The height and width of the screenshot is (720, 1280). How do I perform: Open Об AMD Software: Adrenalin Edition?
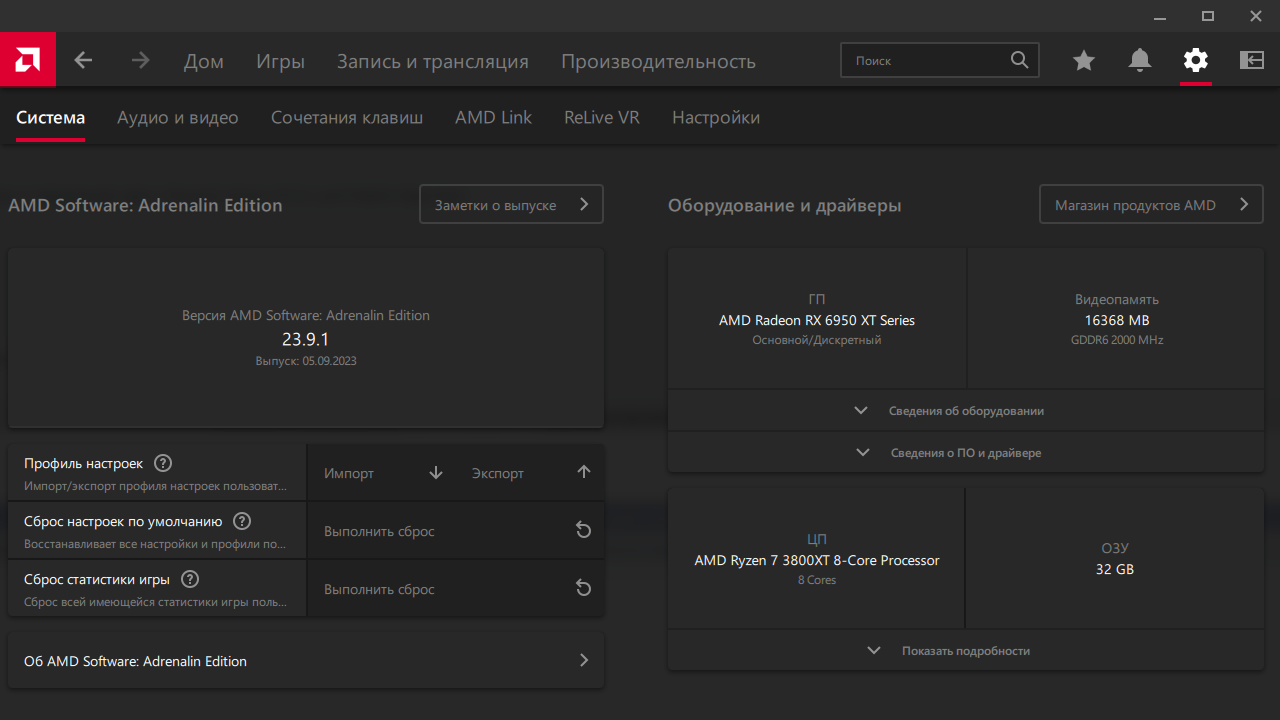pyautogui.click(x=306, y=660)
